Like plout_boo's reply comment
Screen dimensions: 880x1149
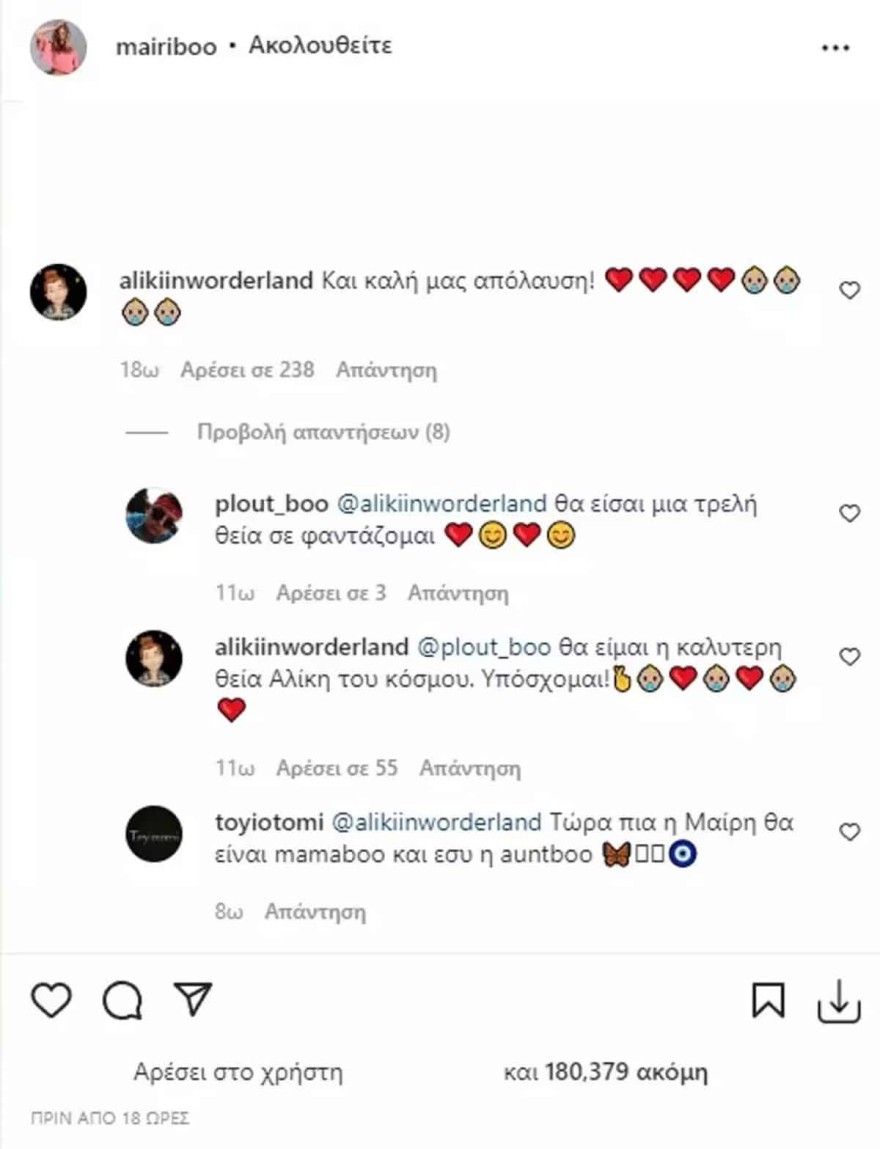(849, 513)
